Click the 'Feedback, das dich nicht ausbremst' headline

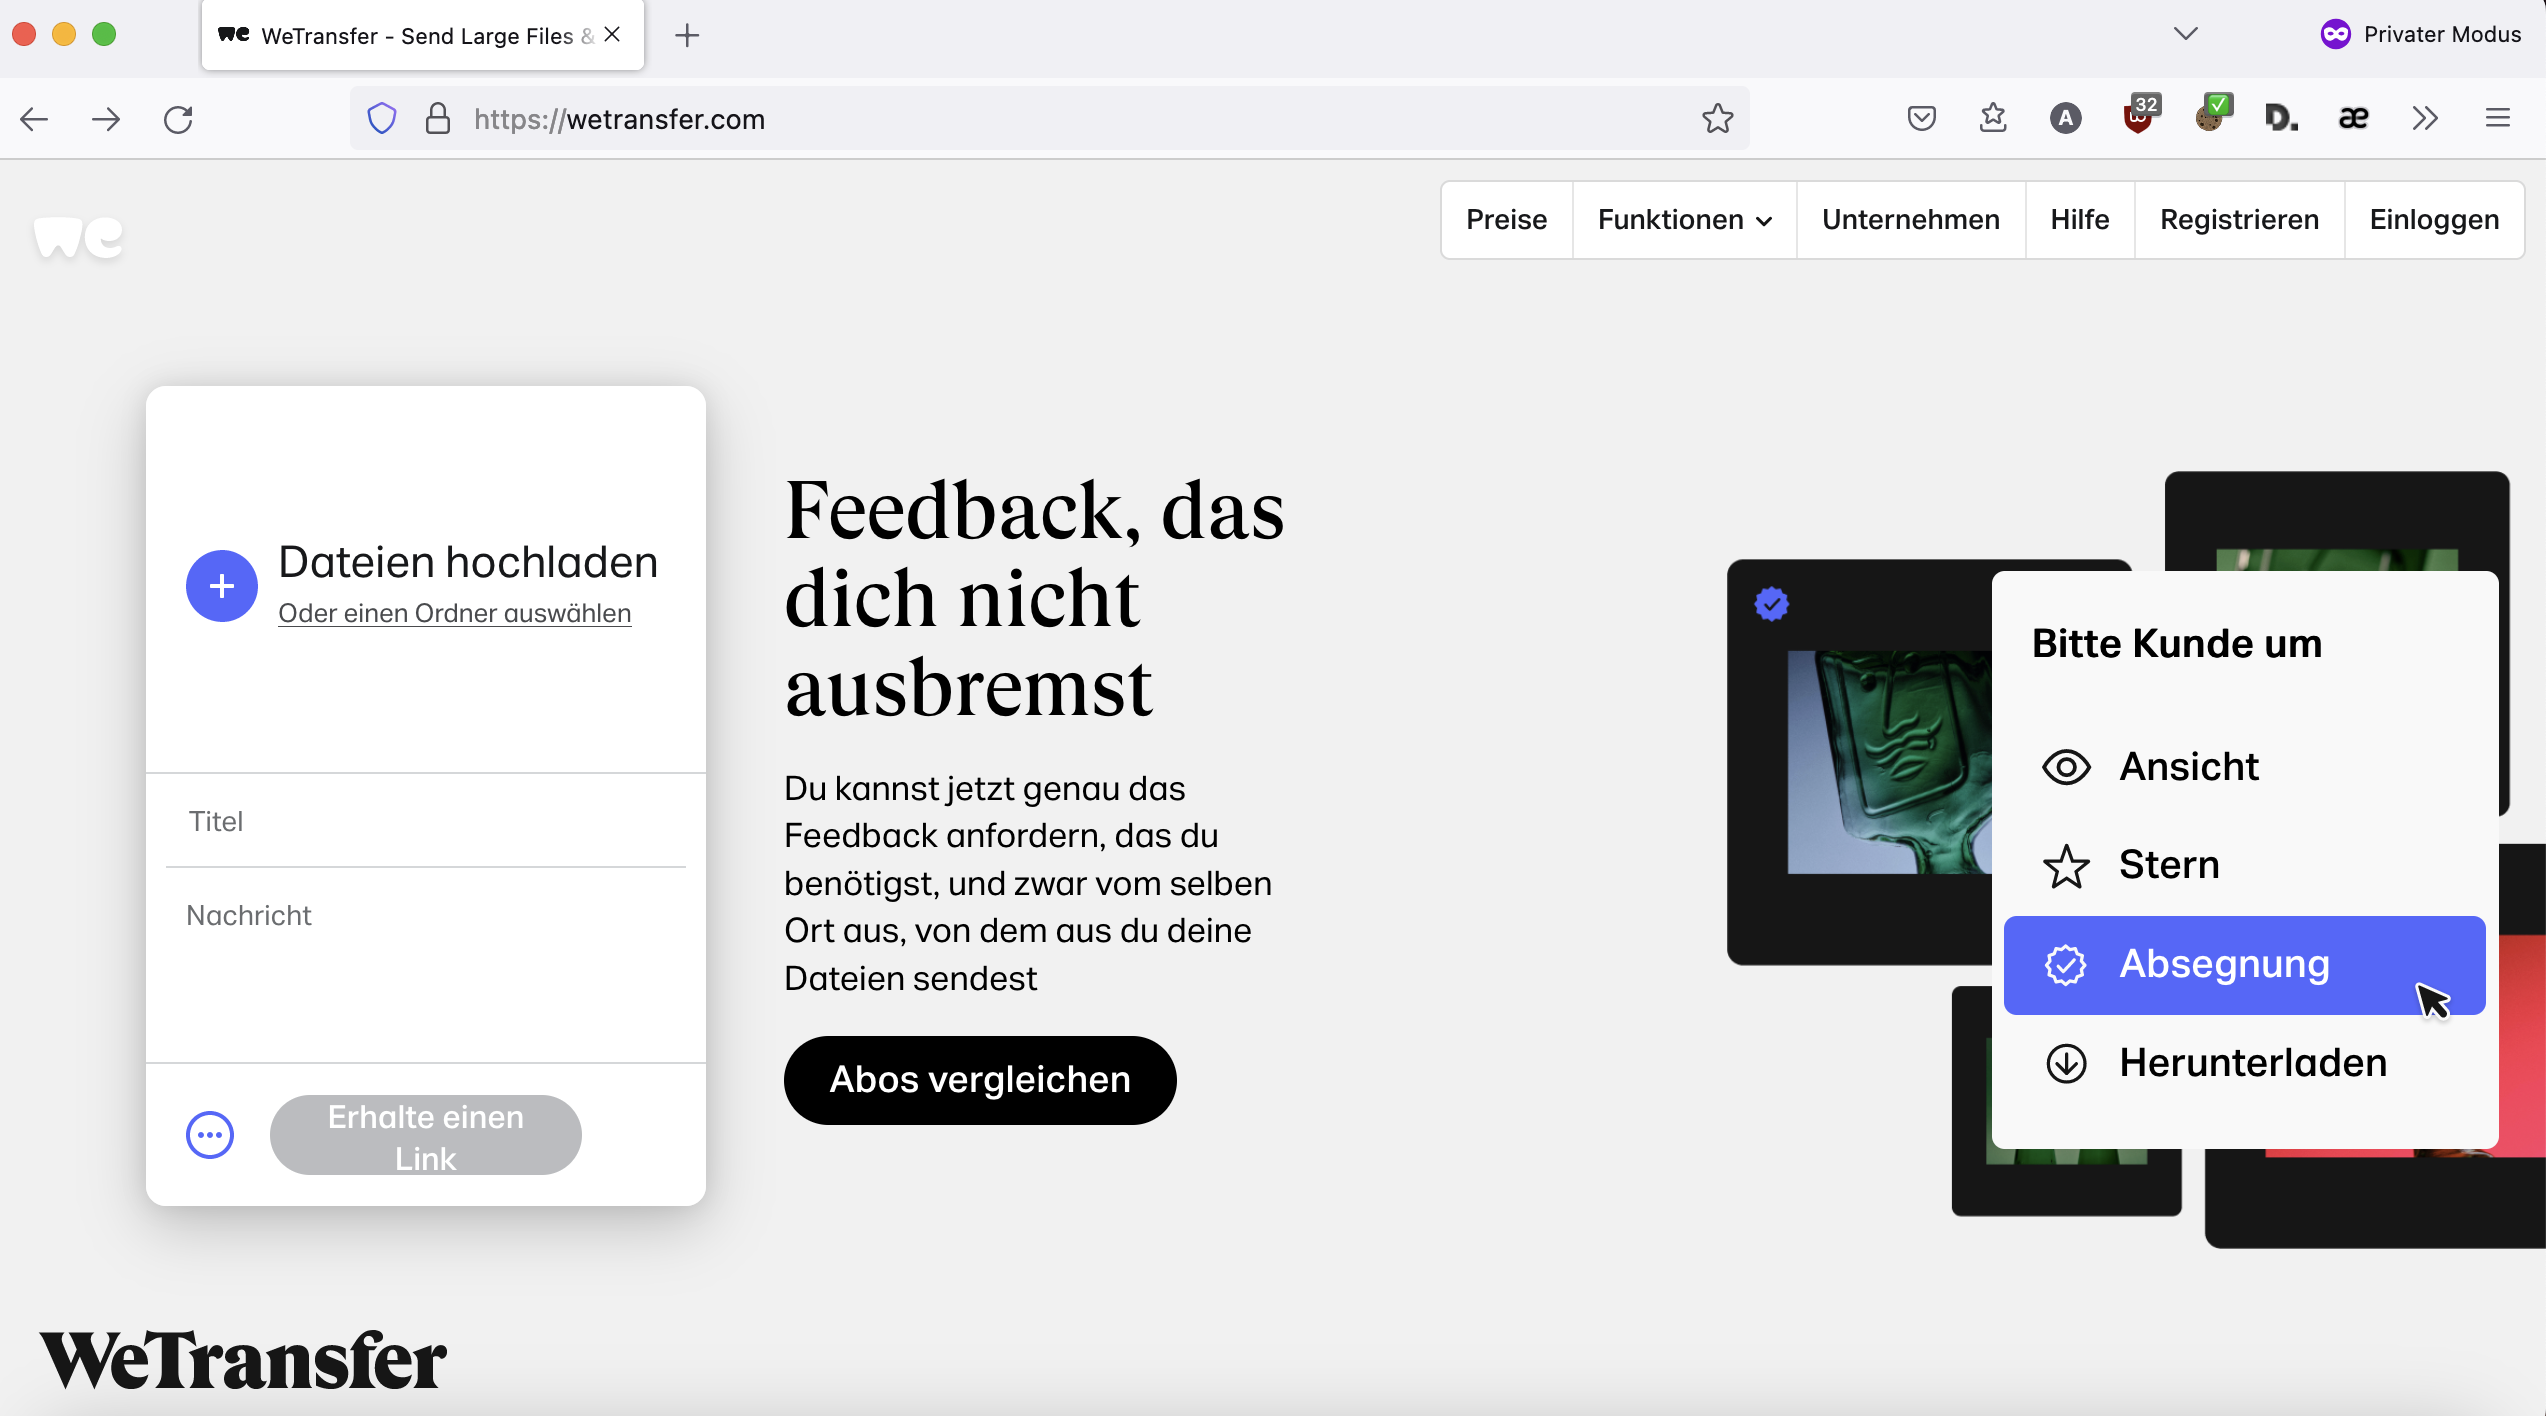click(1034, 598)
